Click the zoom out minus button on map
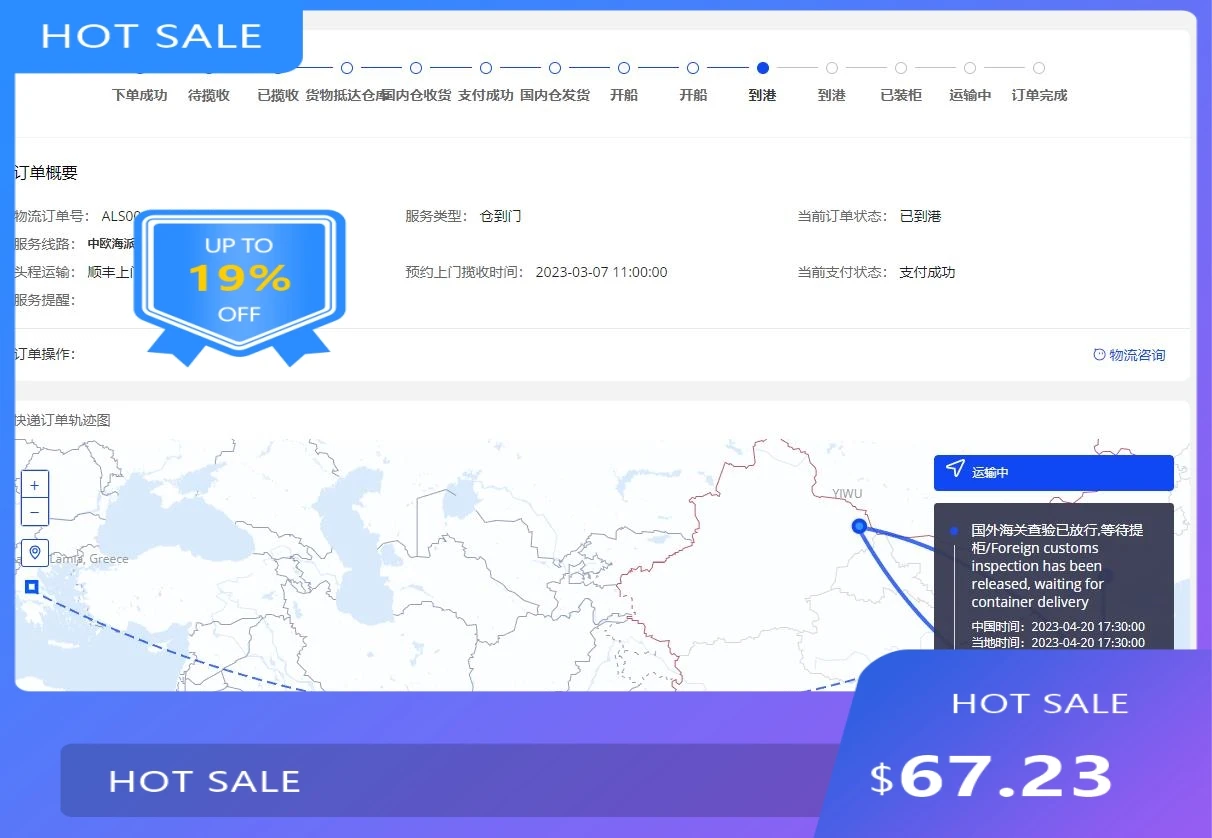 (34, 512)
